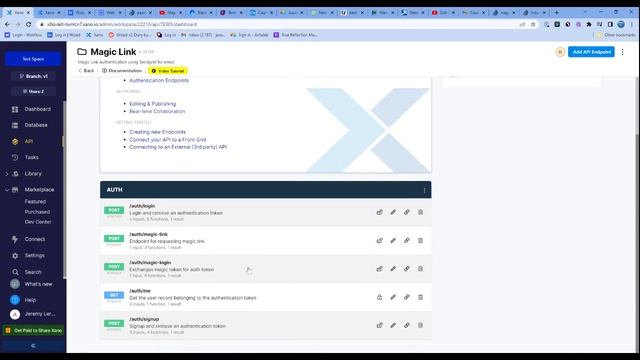The image size is (640, 360).
Task: Open the Test Space workspace switcher
Action: pyautogui.click(x=33, y=59)
